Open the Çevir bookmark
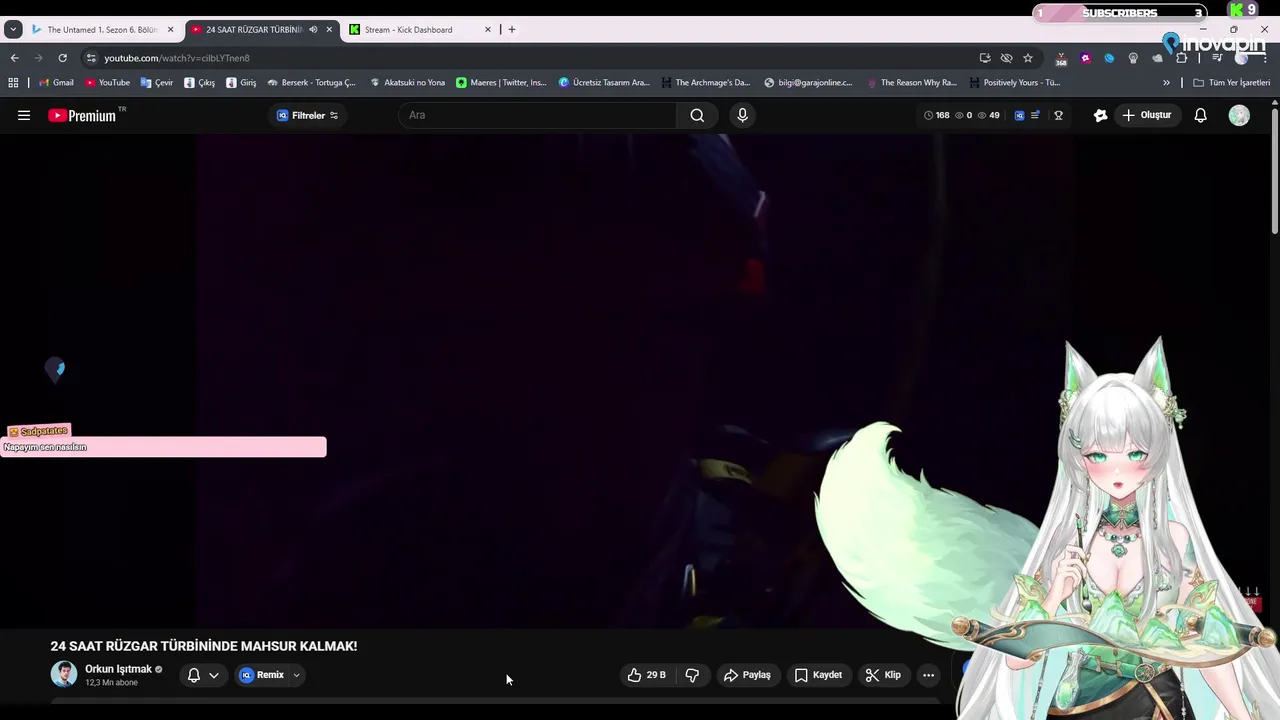This screenshot has width=1280, height=720. point(157,83)
